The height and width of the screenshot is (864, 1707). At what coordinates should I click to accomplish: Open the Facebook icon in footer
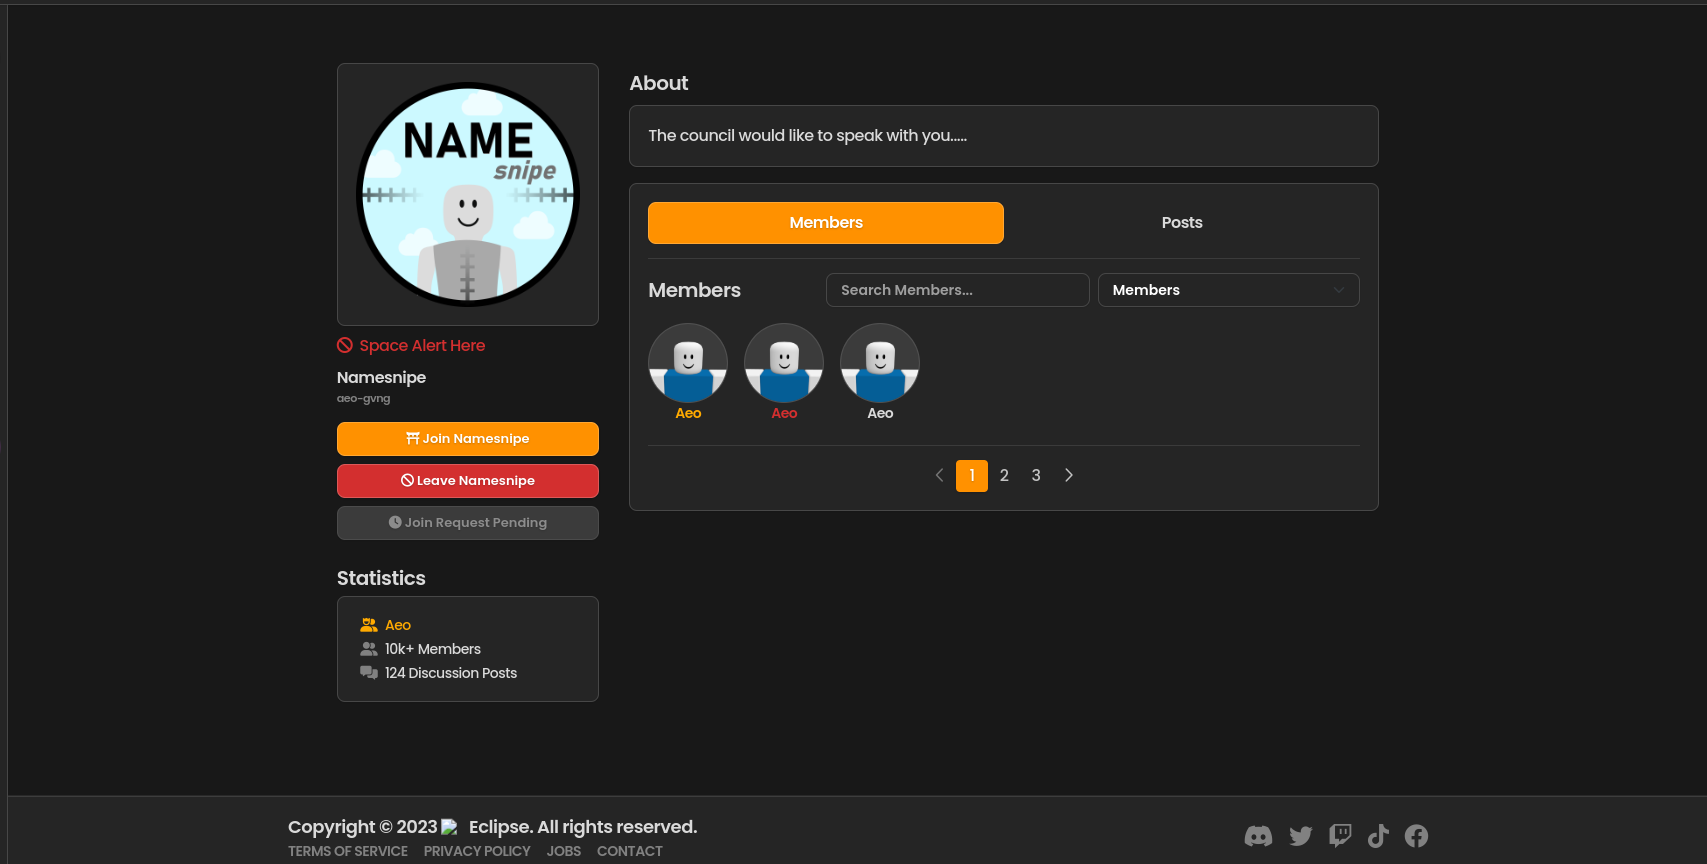[x=1416, y=836]
